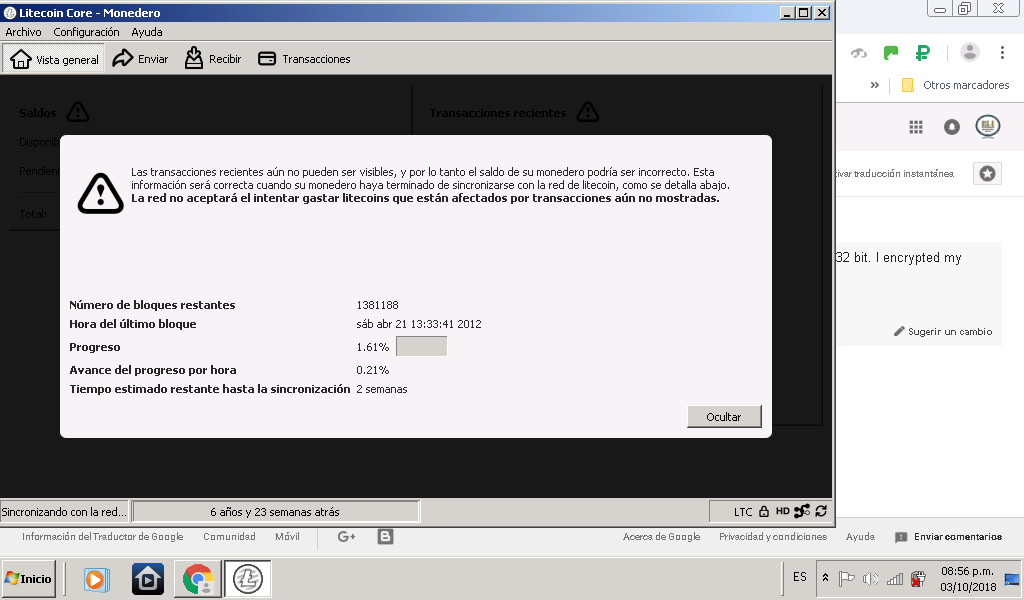The width and height of the screenshot is (1024, 600).
Task: Open the Configuración menu
Action: click(x=86, y=32)
